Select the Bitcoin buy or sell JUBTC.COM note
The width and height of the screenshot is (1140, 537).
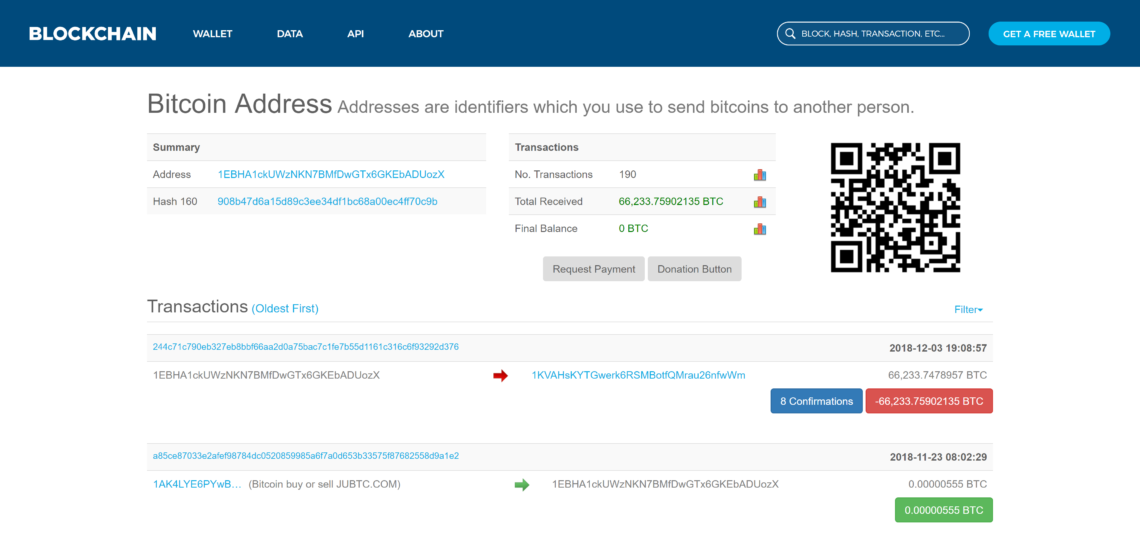point(324,484)
